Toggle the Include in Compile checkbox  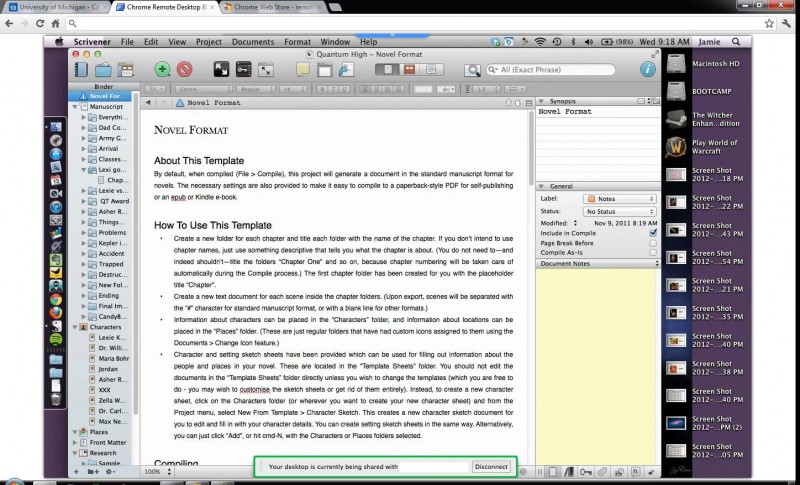tap(653, 233)
